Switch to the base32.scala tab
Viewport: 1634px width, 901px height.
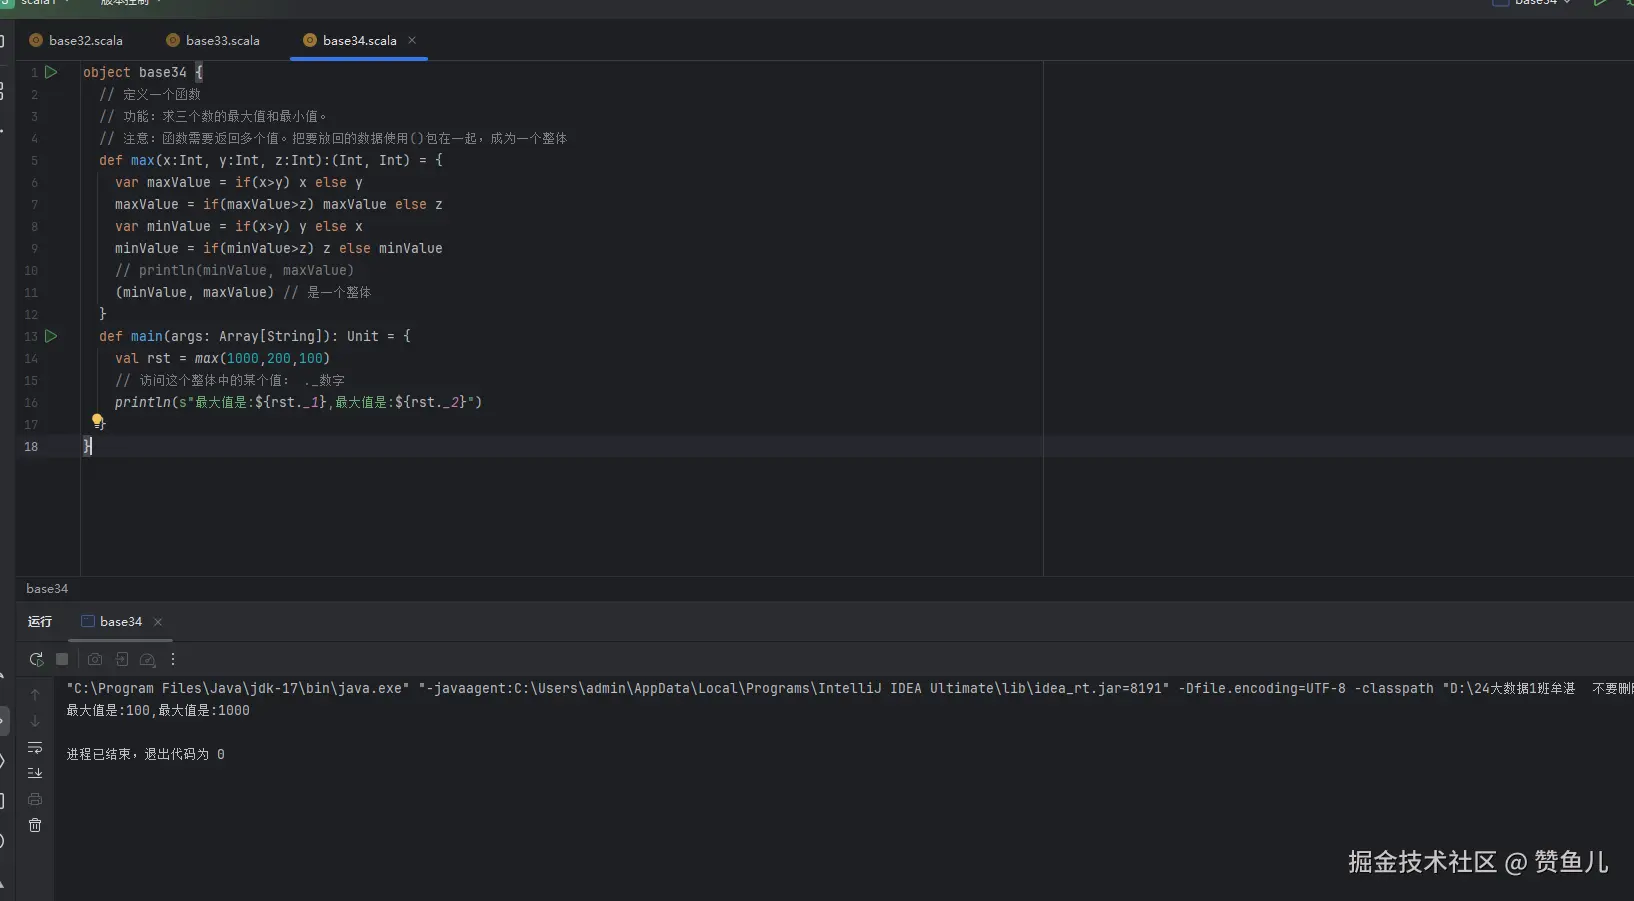(x=85, y=40)
